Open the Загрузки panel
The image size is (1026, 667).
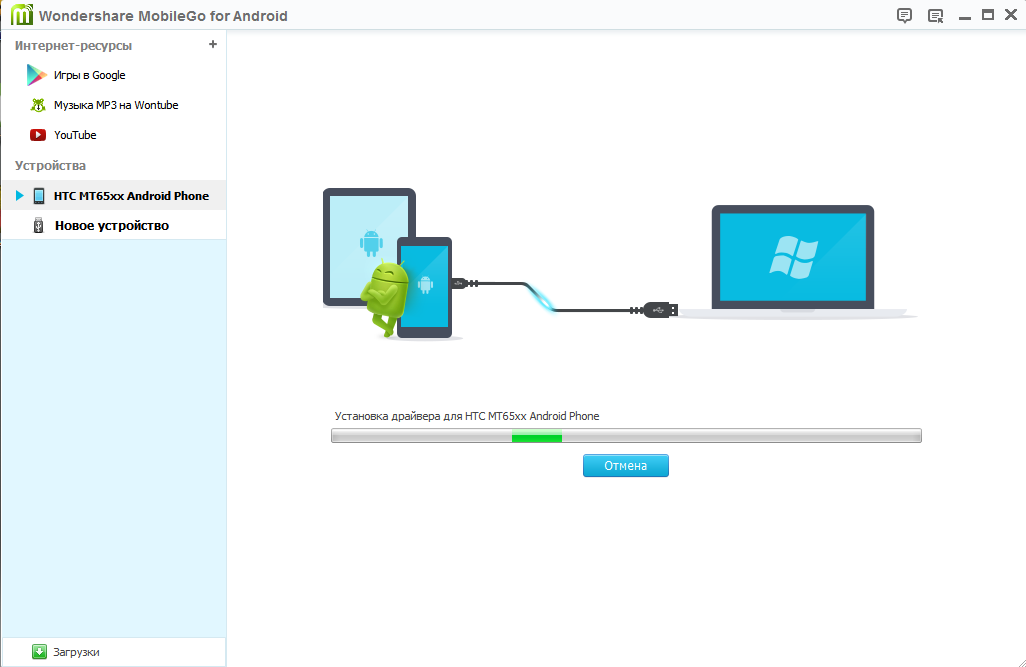pos(76,652)
